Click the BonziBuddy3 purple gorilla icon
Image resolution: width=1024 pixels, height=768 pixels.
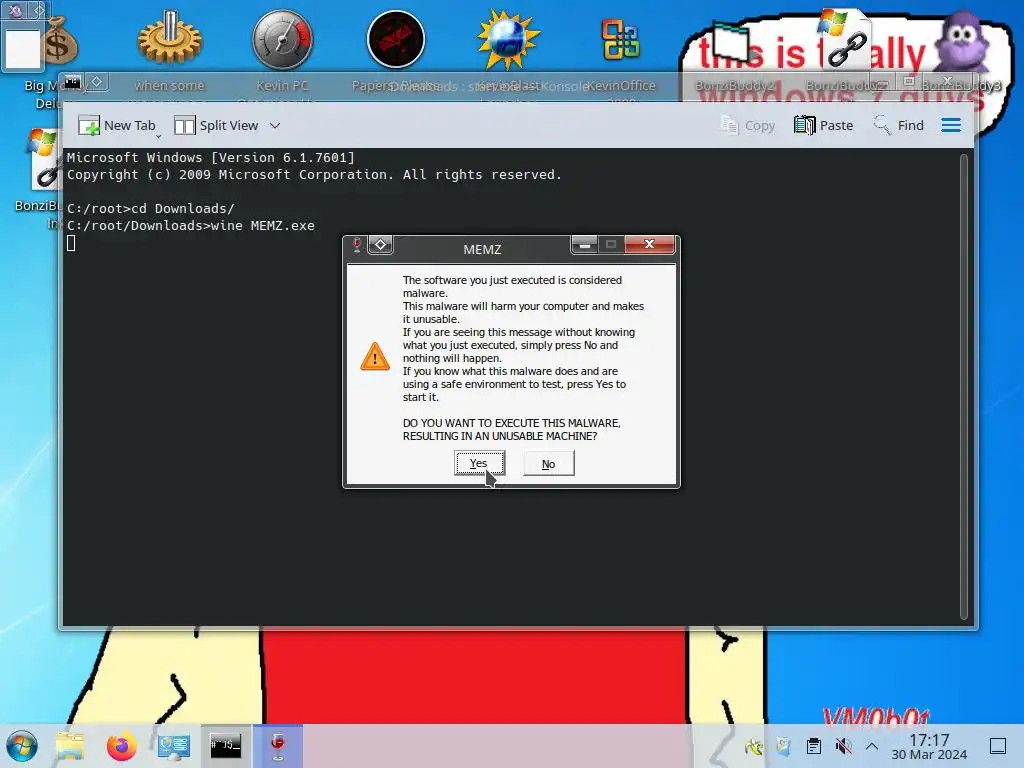tap(960, 40)
